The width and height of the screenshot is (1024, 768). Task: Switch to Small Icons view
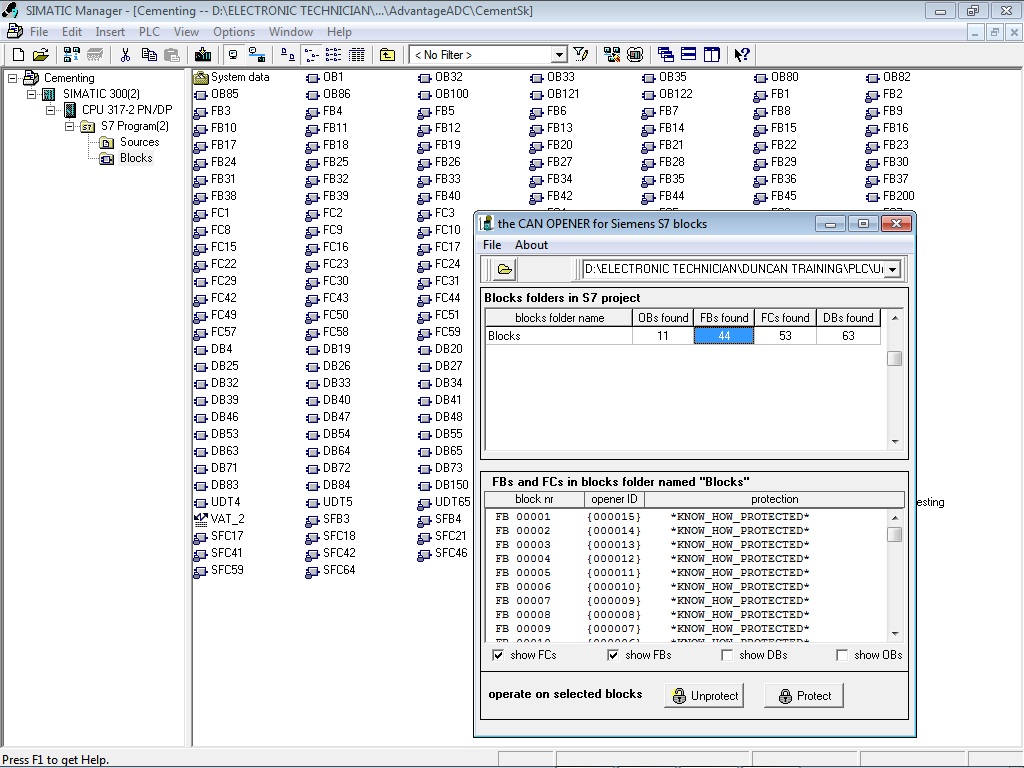(312, 55)
